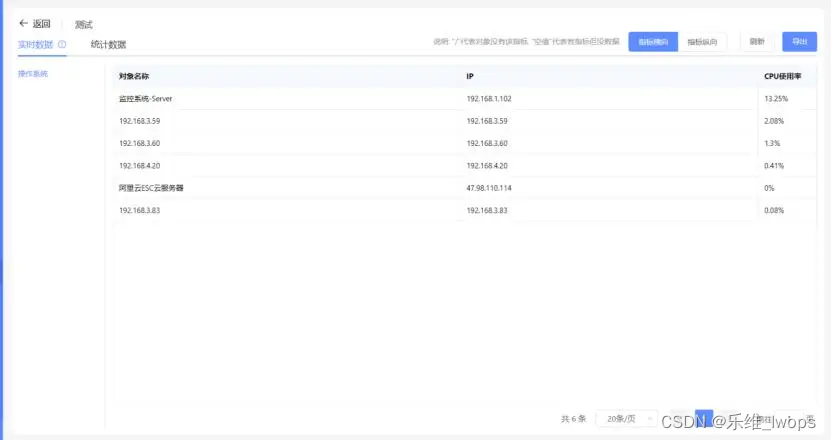Click the back arrow next to 返回

23,23
